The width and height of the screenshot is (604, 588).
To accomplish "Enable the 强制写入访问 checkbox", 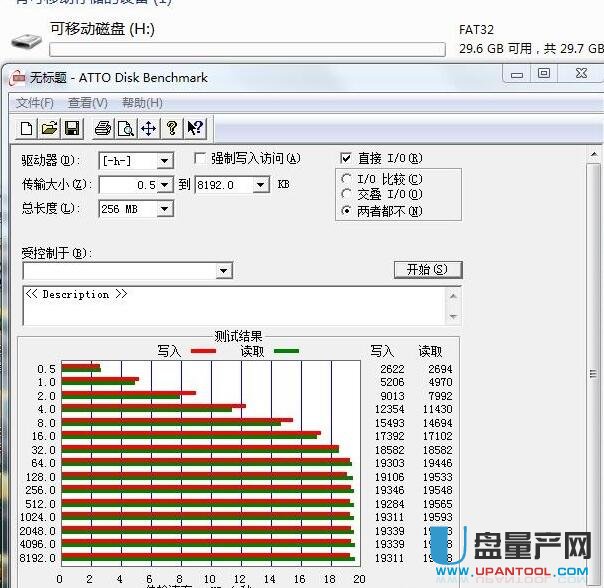I will 200,158.
